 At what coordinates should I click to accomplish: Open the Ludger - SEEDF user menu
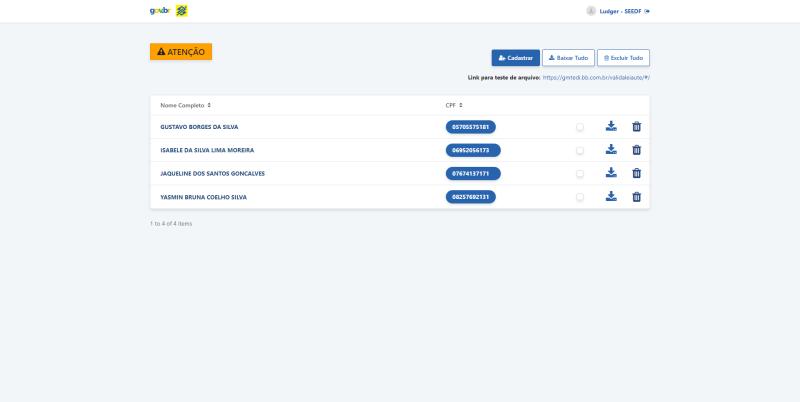613,11
